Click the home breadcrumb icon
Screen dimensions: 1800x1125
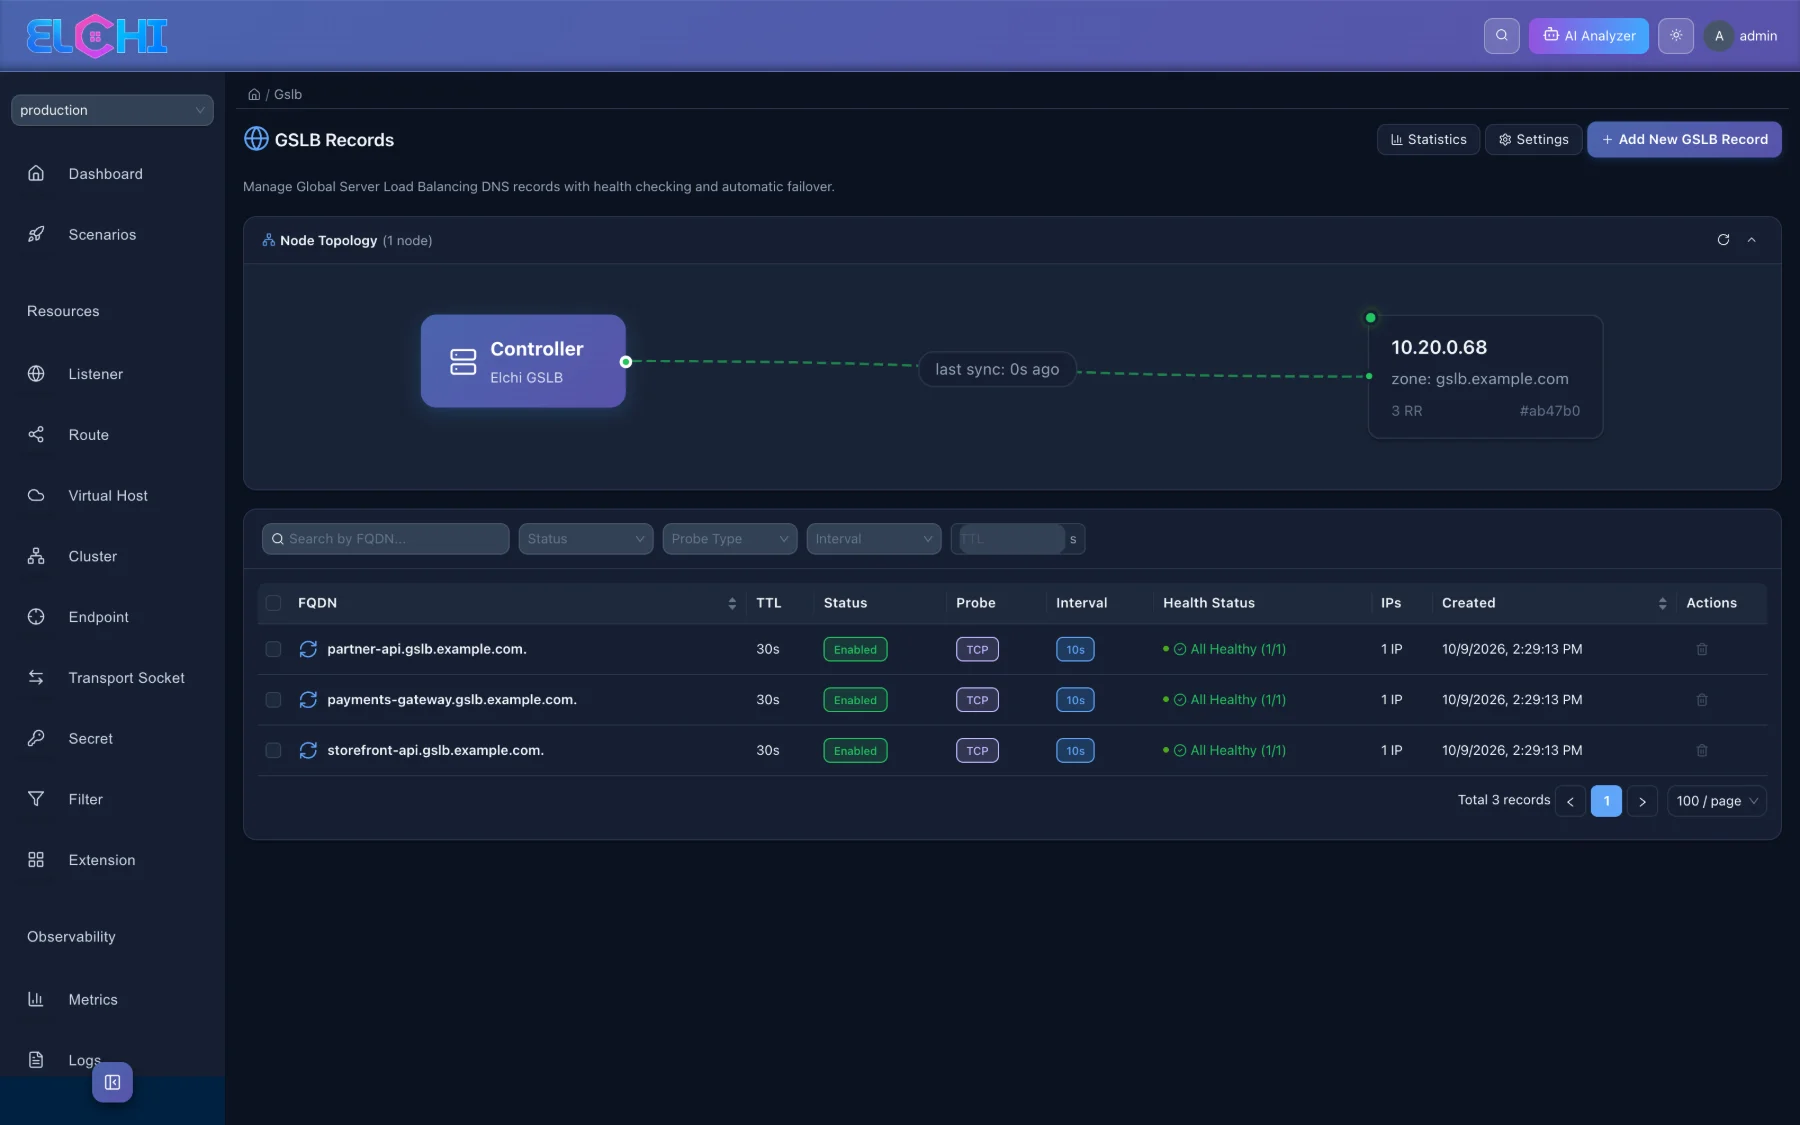(x=254, y=95)
